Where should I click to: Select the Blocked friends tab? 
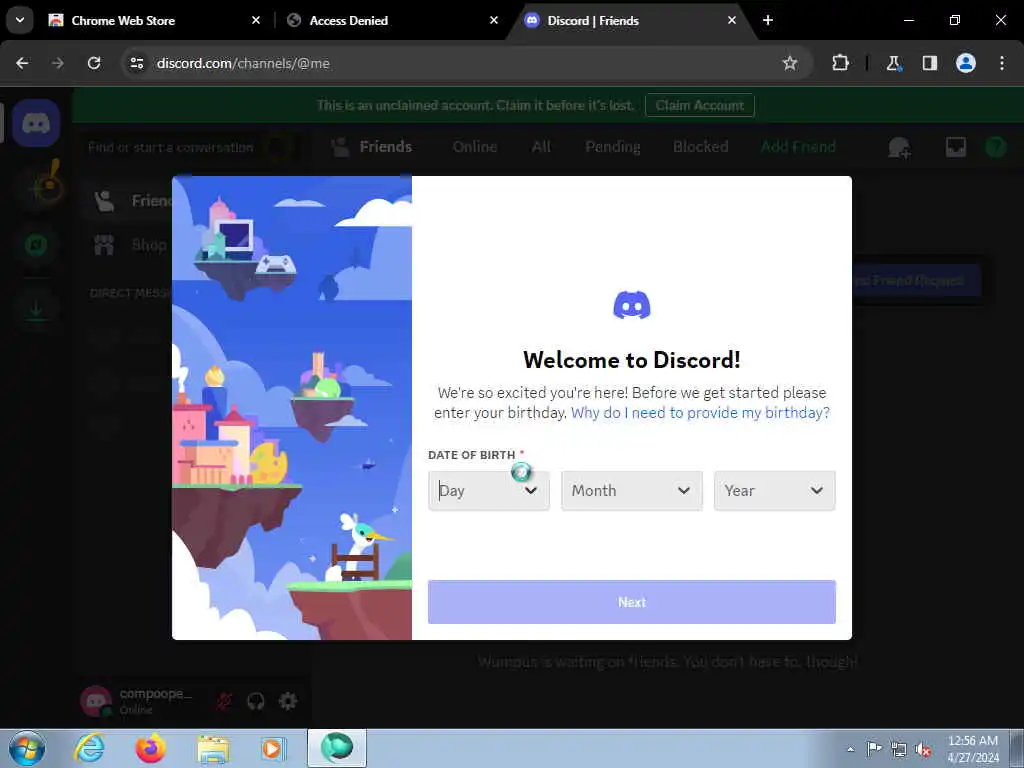click(701, 147)
